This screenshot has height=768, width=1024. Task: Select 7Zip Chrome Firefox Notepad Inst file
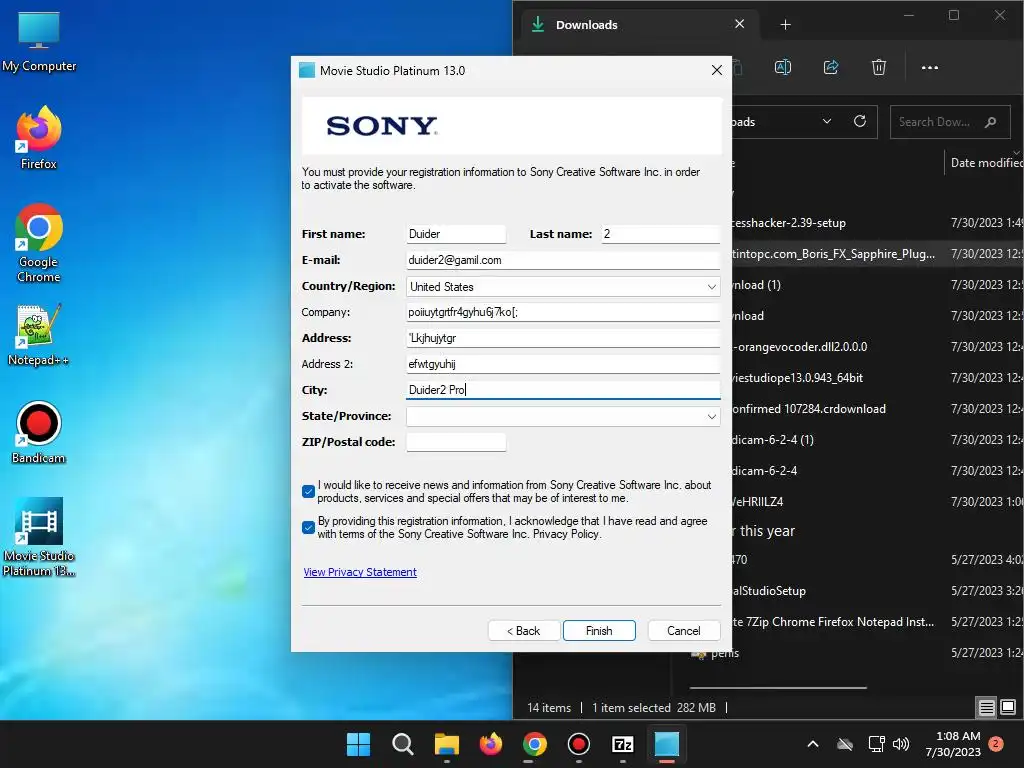[877, 622]
